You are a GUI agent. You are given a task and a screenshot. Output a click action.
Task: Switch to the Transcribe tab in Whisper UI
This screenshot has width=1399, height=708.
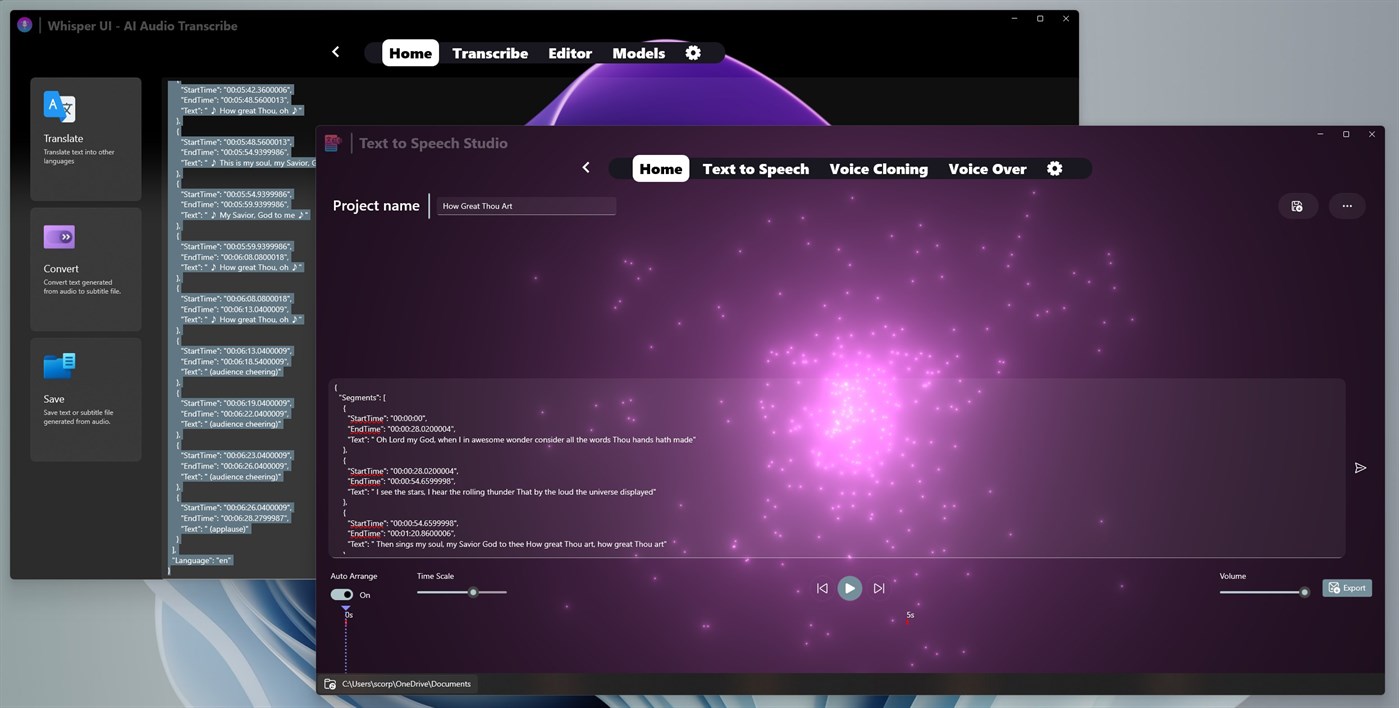coord(489,53)
